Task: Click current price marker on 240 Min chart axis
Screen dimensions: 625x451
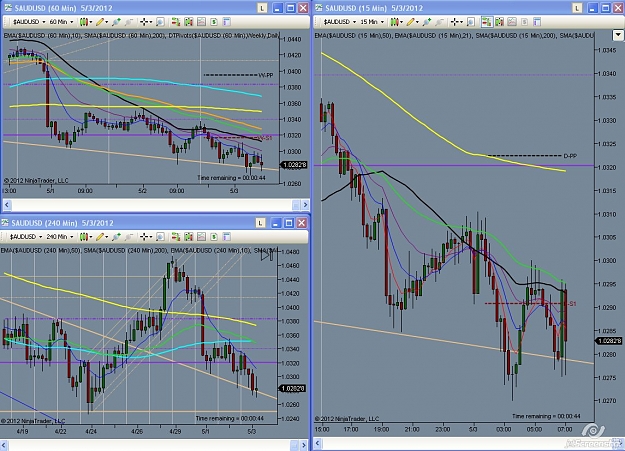Action: [x=293, y=388]
